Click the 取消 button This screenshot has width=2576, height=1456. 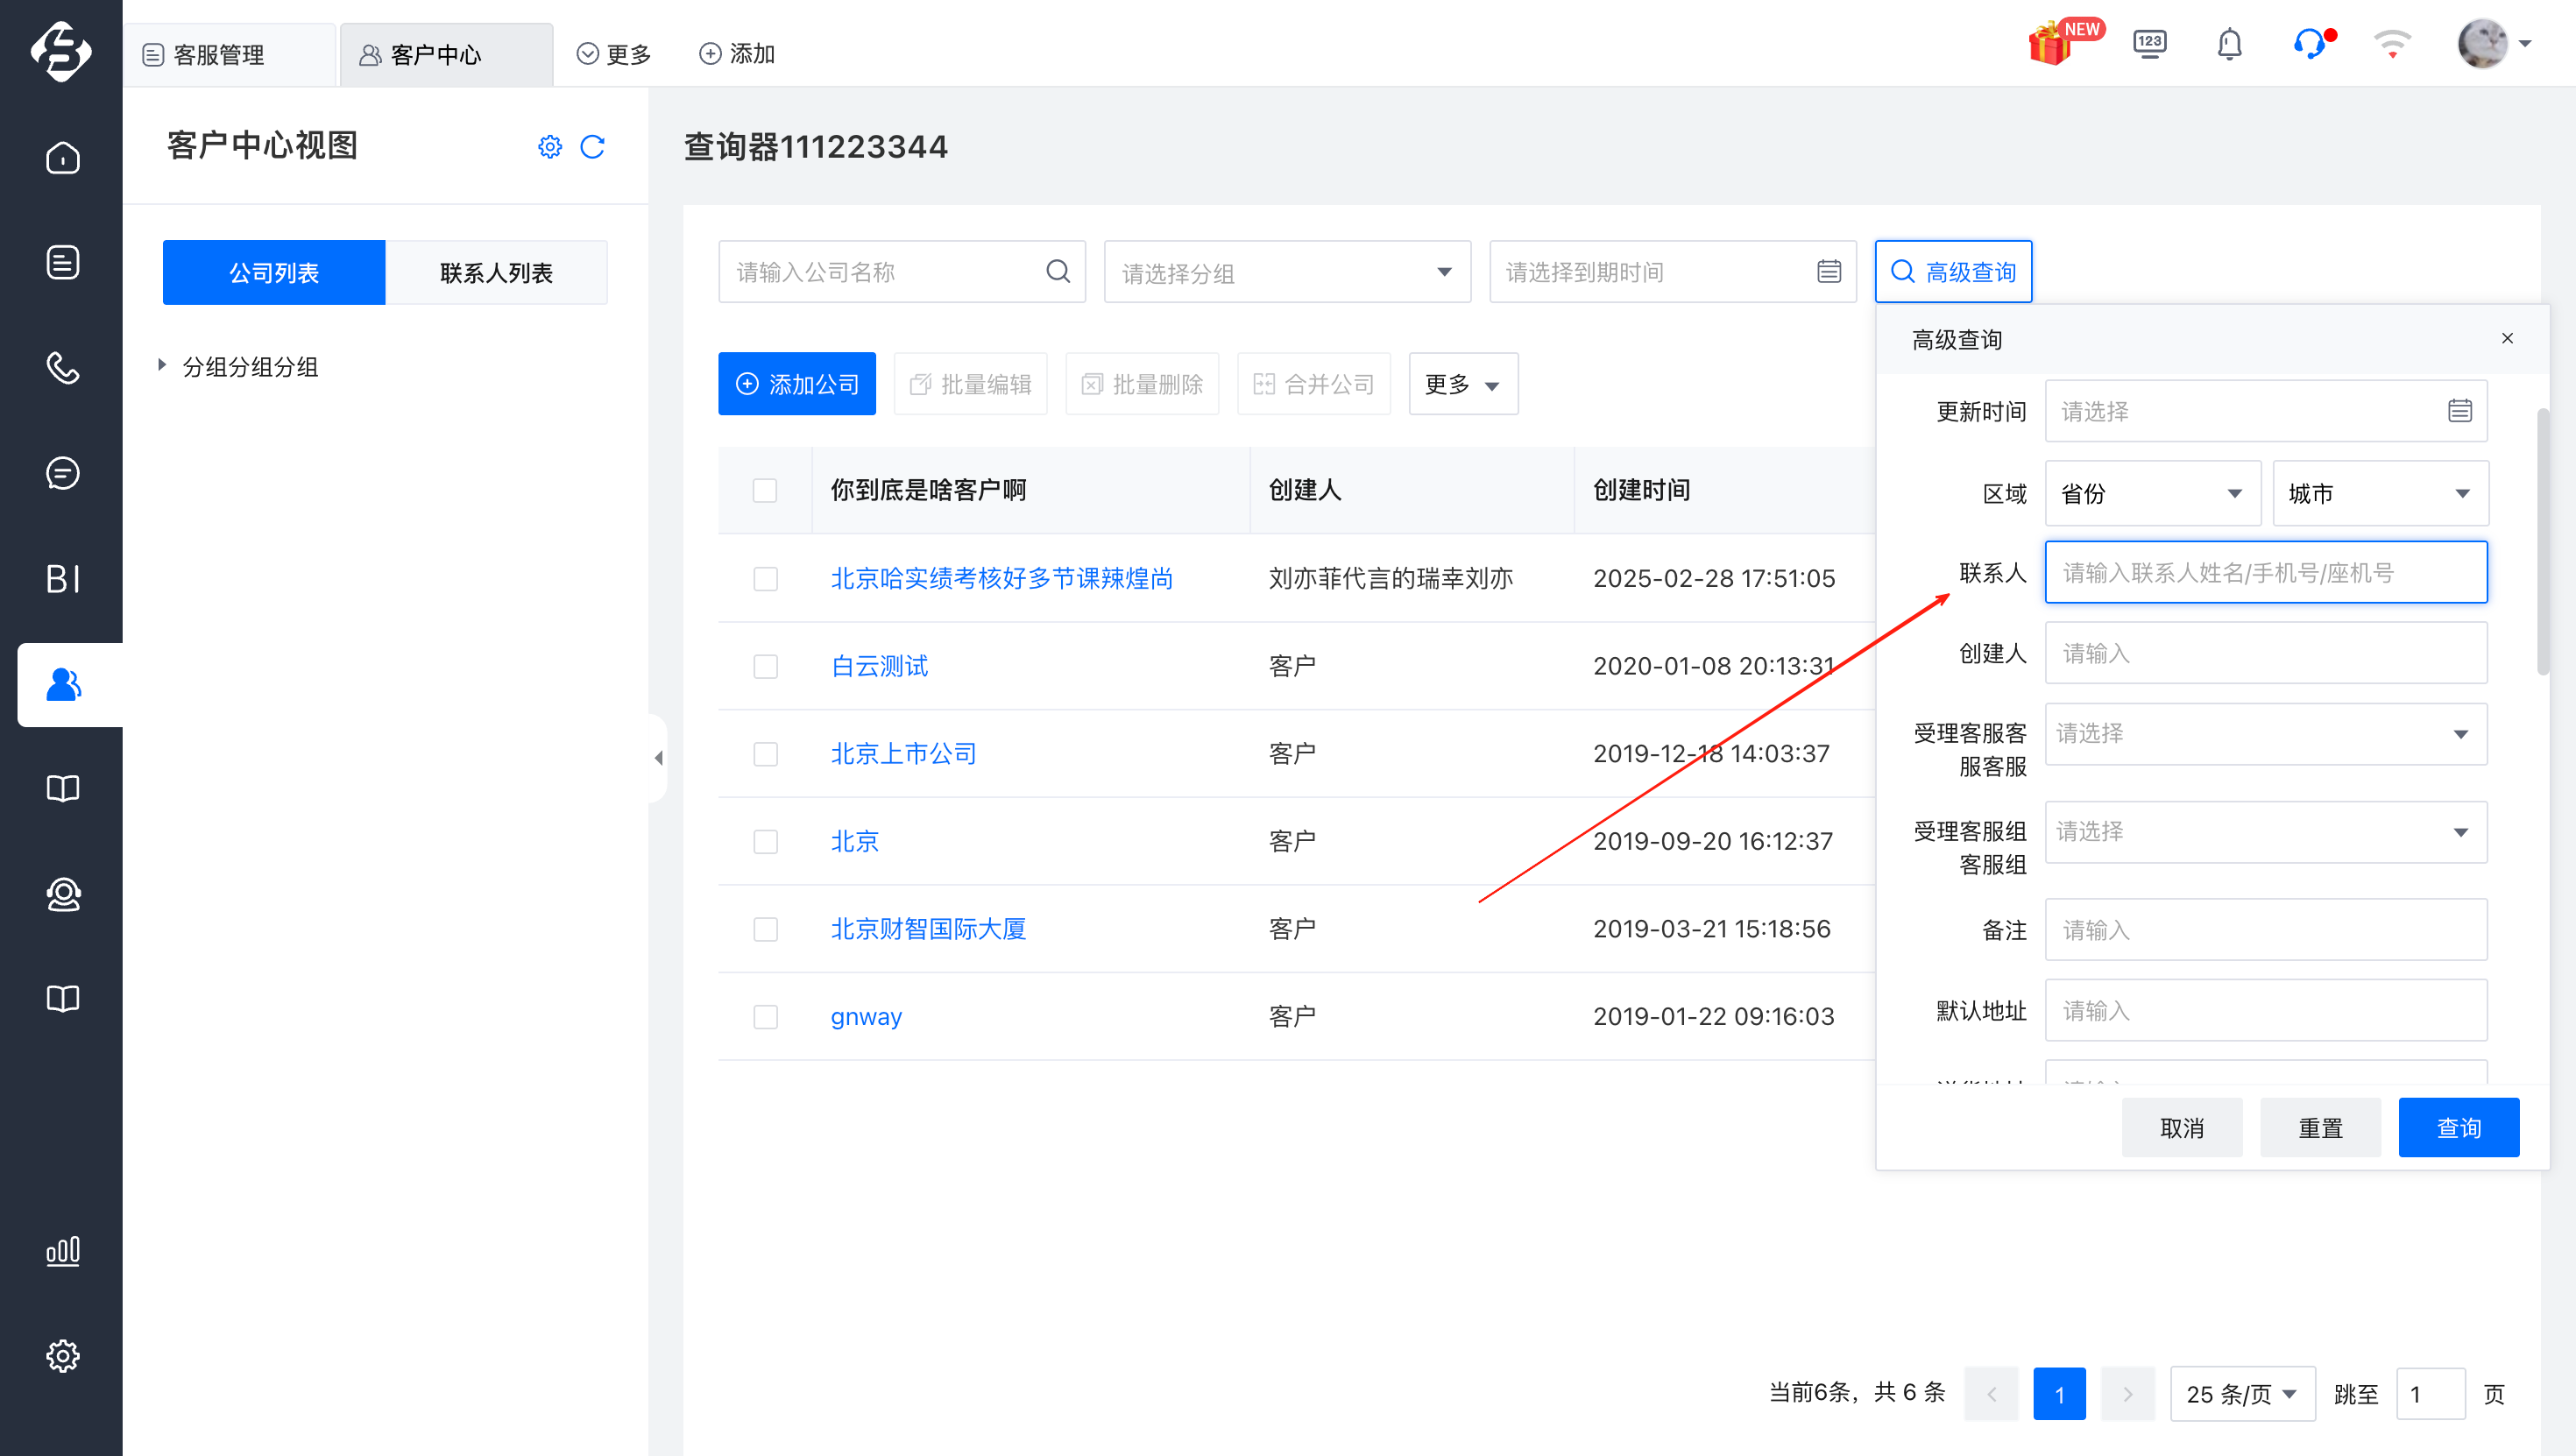pos(2182,1127)
